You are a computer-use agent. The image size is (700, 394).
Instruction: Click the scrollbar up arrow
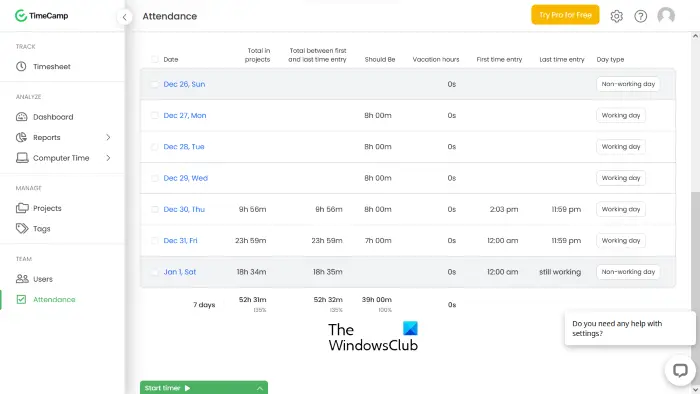coord(695,36)
